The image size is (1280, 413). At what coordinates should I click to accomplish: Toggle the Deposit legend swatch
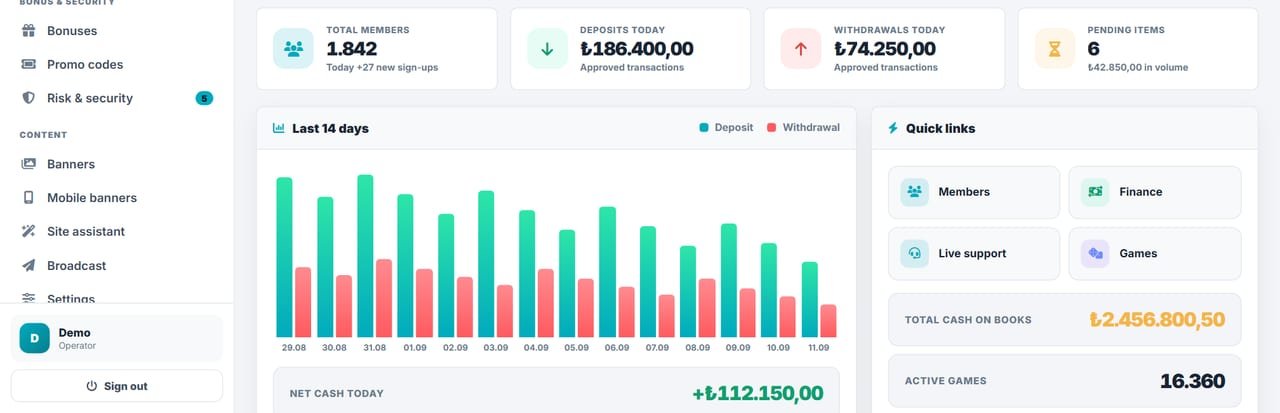704,128
